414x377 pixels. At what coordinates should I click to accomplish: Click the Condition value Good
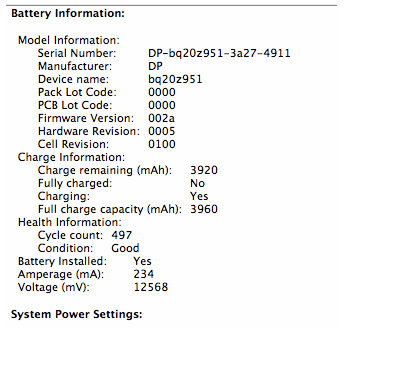125,248
